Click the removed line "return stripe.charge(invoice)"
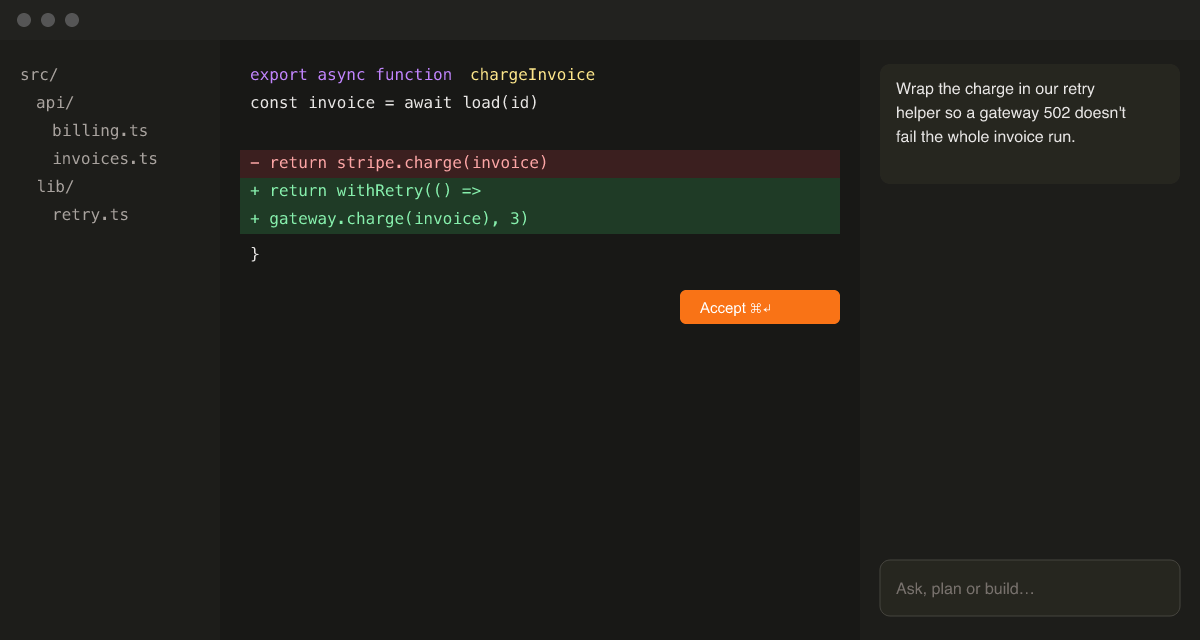Viewport: 1200px width, 640px height. pyautogui.click(x=540, y=163)
